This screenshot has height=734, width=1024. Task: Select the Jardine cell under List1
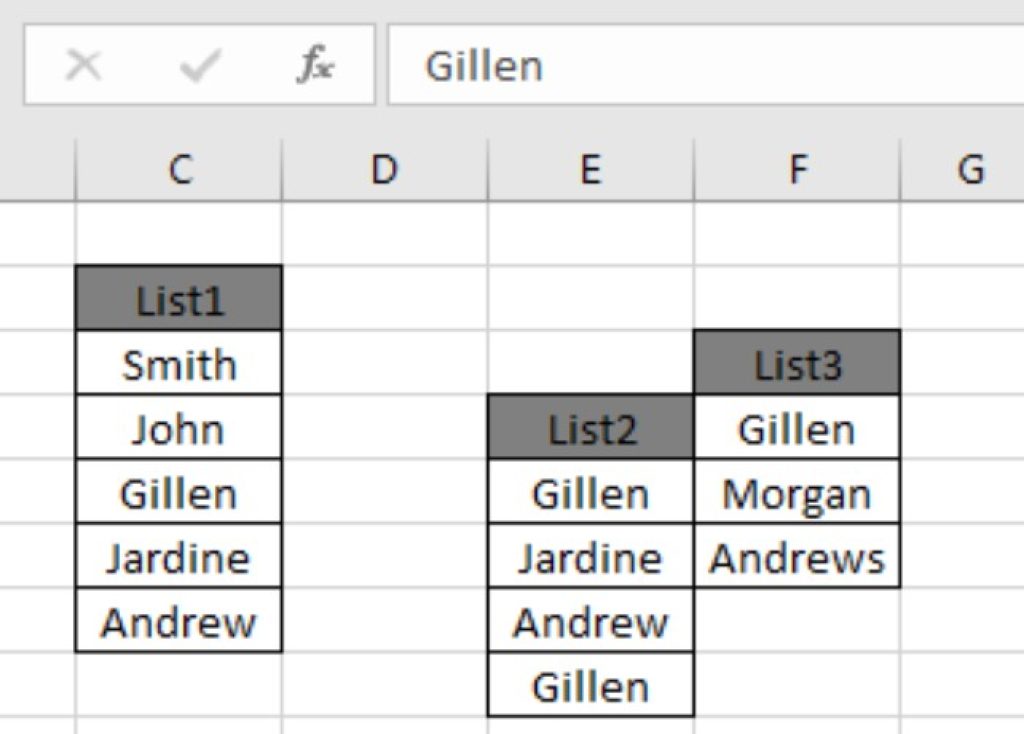[178, 558]
